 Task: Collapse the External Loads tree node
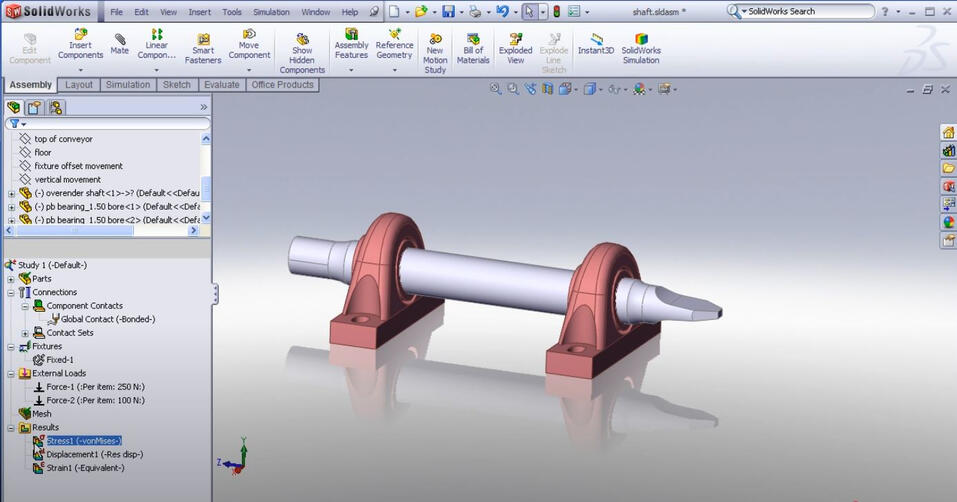point(11,373)
